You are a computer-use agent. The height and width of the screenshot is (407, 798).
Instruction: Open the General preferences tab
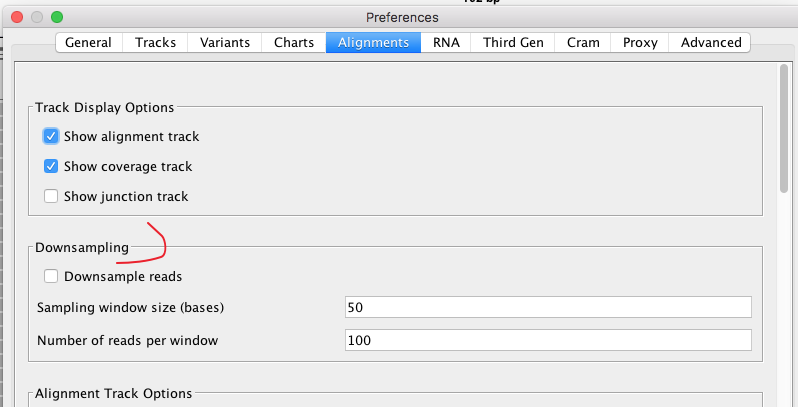point(89,42)
